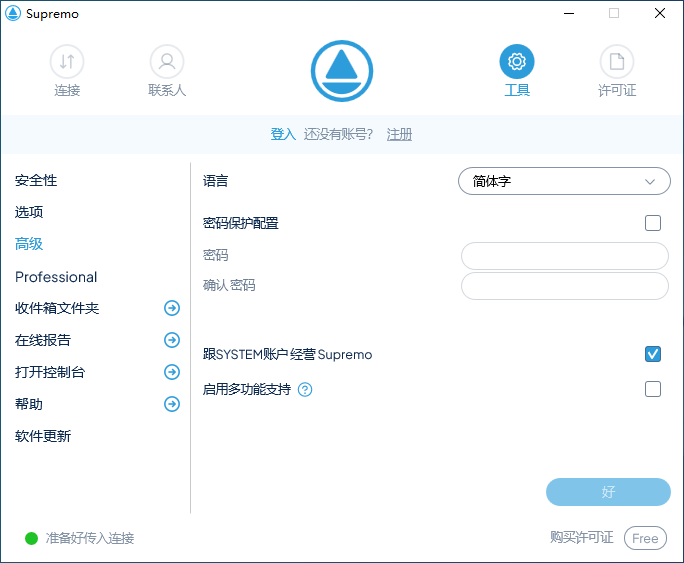Image resolution: width=684 pixels, height=563 pixels.
Task: Open the 联系人 contacts icon
Action: [x=167, y=61]
